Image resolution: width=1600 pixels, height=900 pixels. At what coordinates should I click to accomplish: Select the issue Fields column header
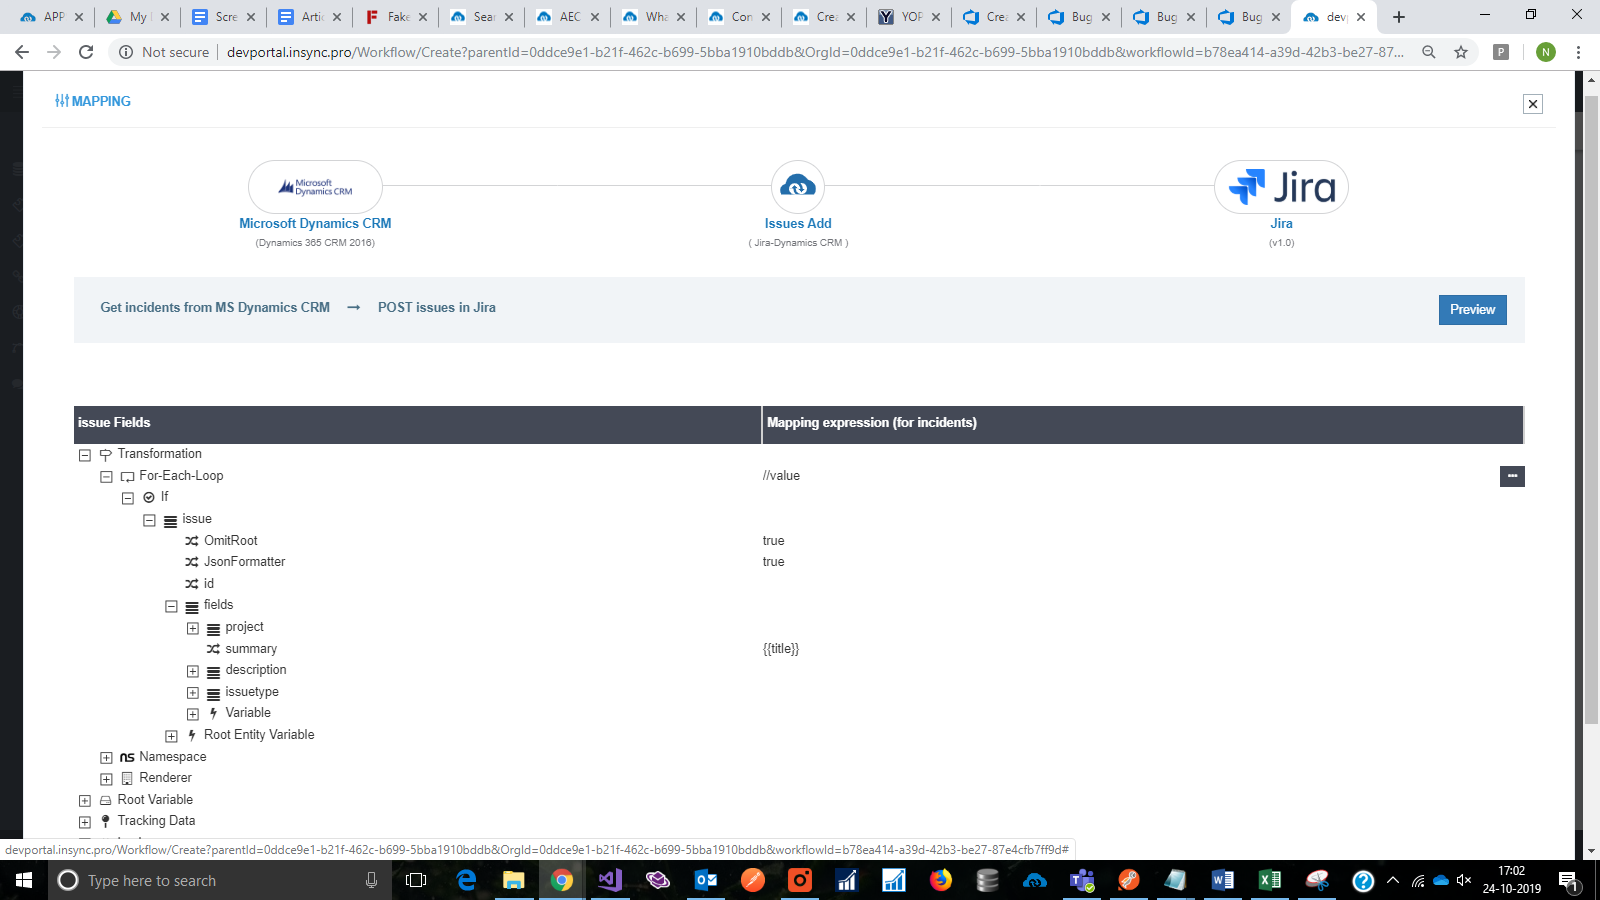(x=417, y=424)
